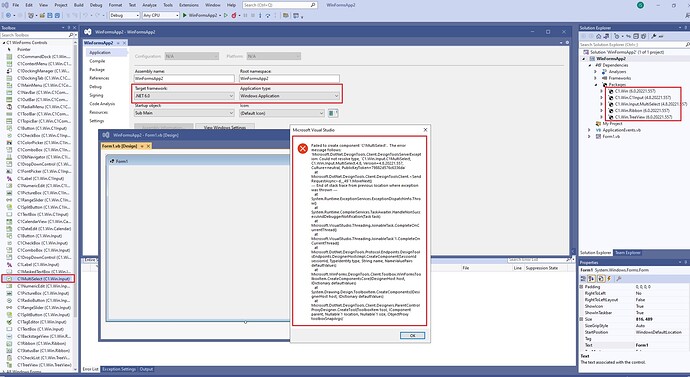Click the Hot Reload flame icon
Screen dimensions: 690x377
[x=234, y=15]
